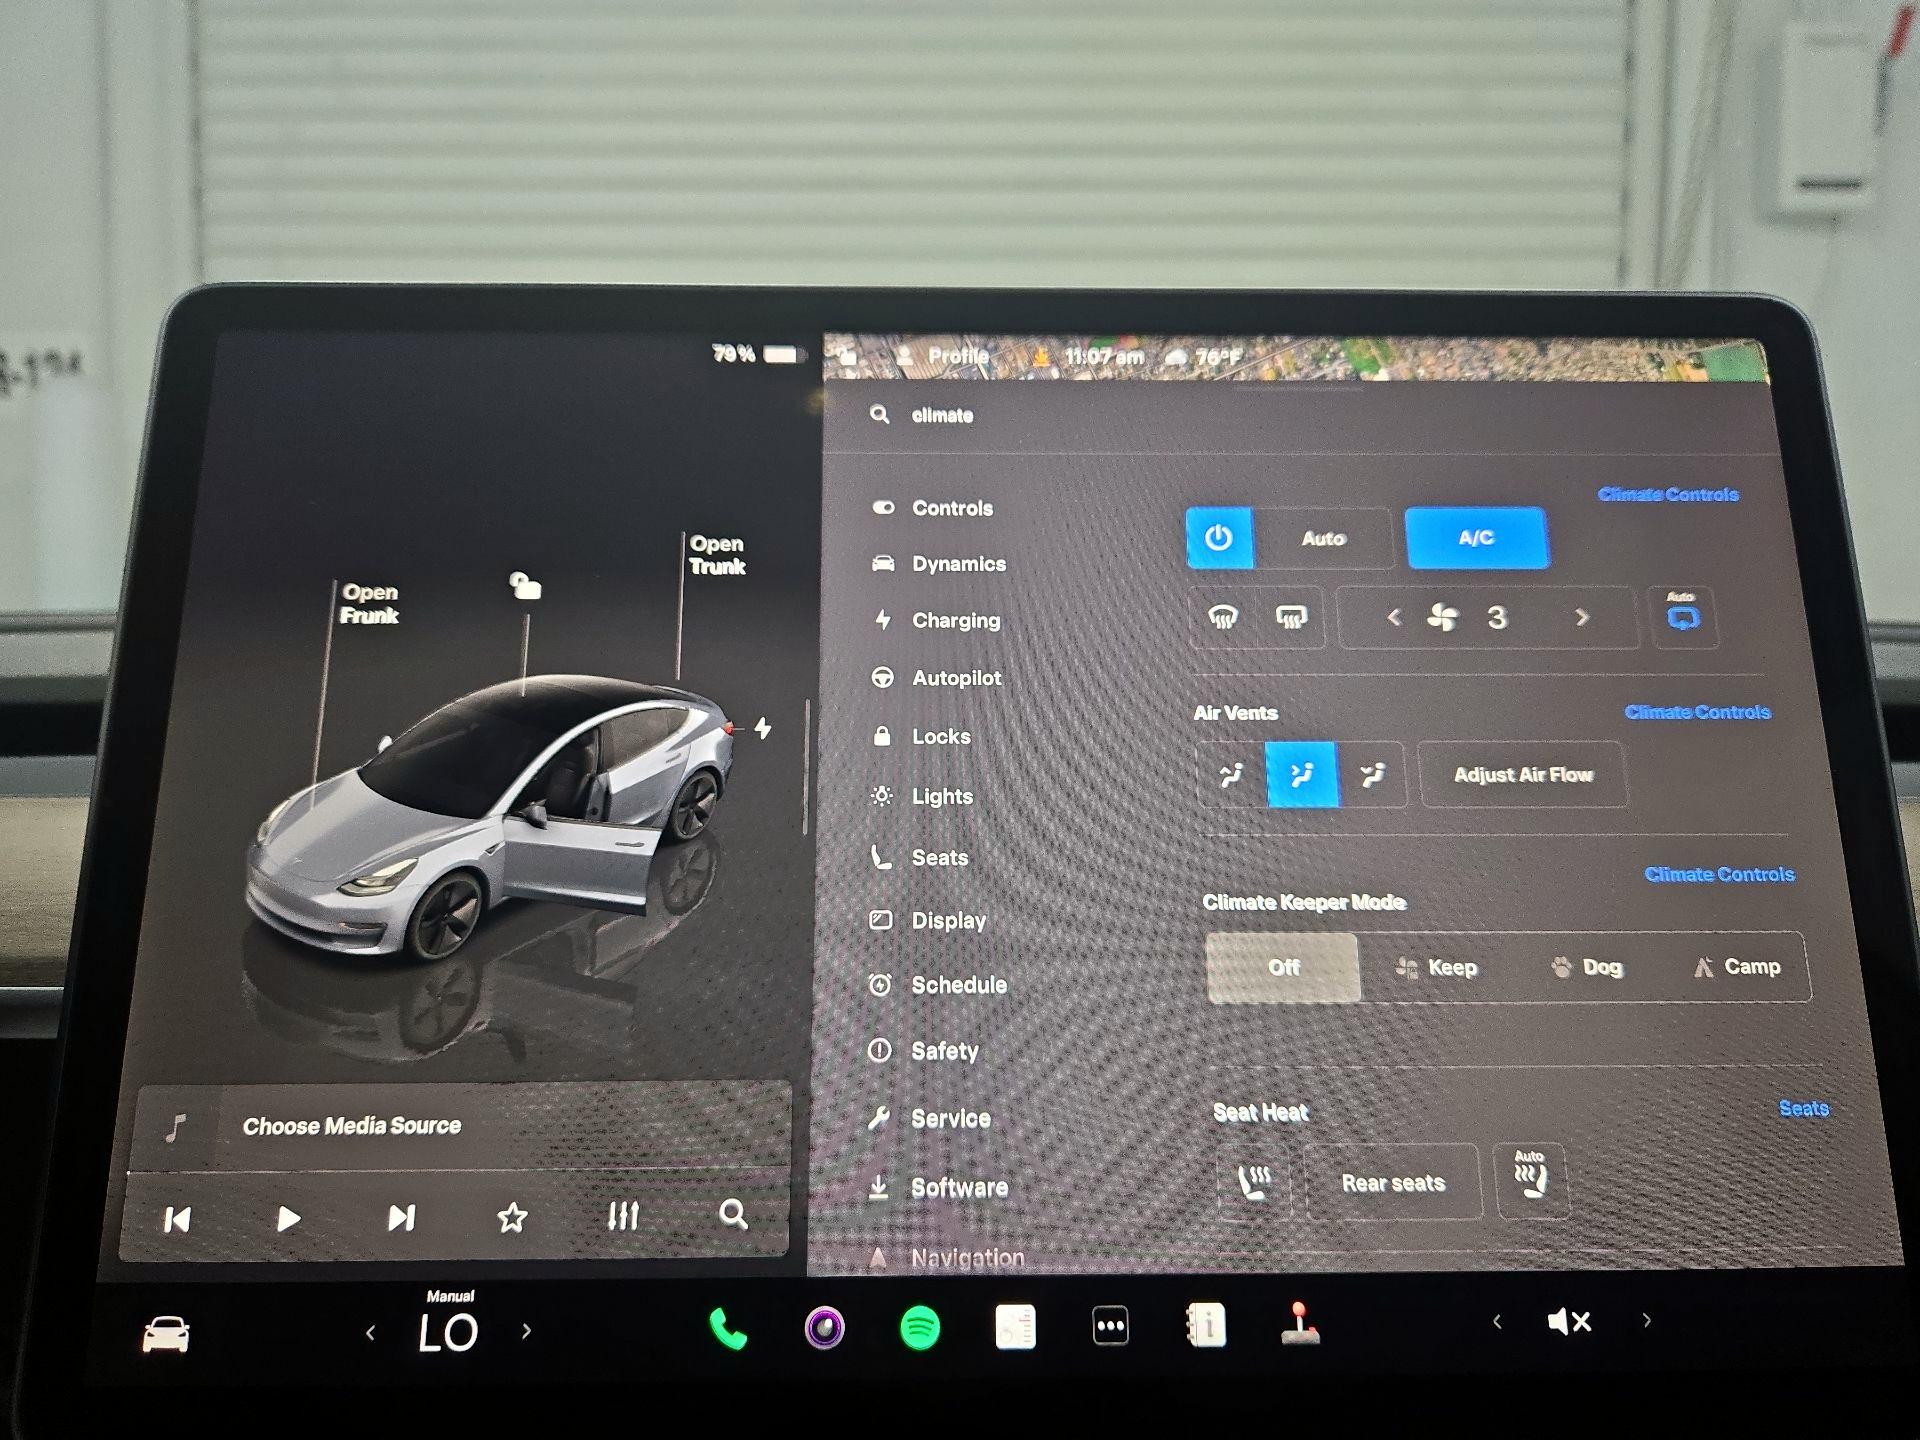Toggle the climate power button

point(1219,538)
